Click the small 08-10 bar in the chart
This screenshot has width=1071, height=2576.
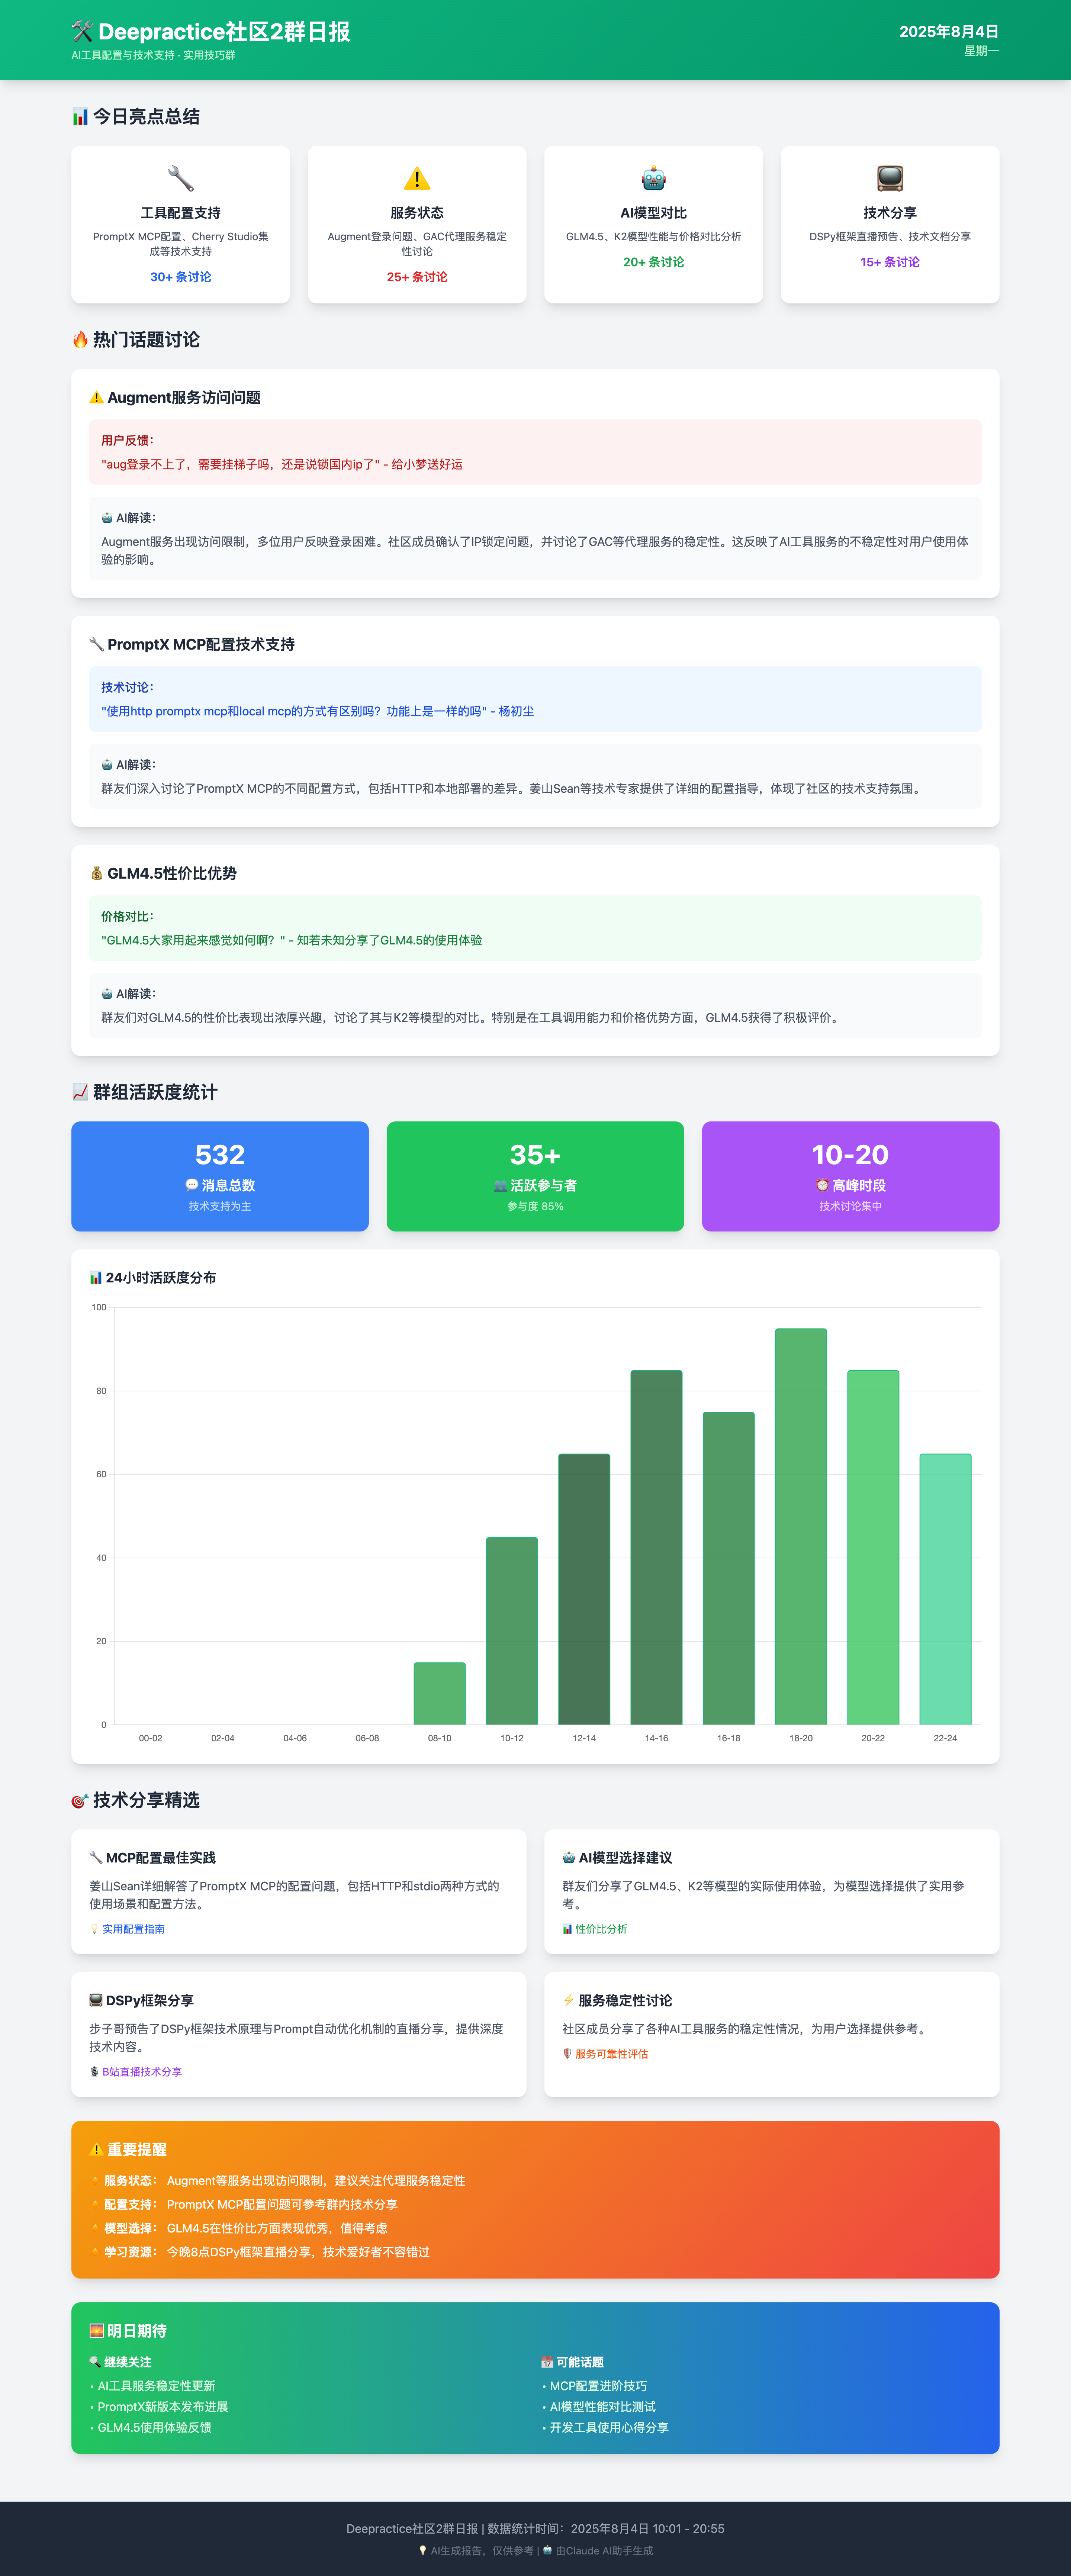440,1693
